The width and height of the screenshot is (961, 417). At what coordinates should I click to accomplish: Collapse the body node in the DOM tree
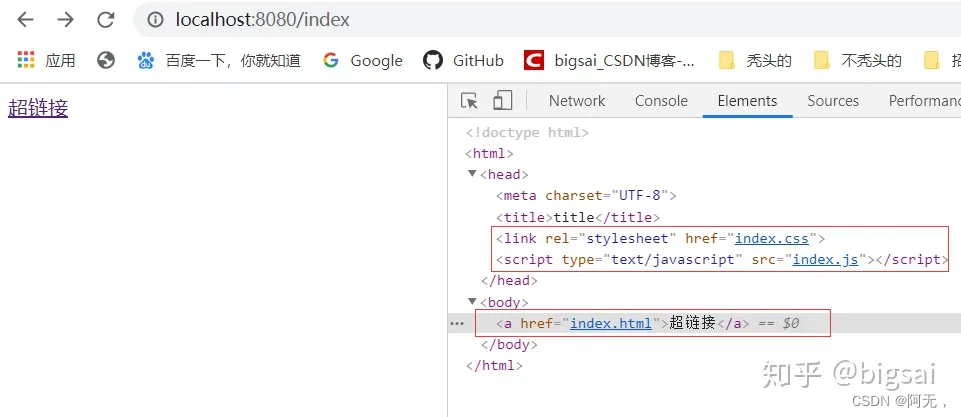point(472,302)
